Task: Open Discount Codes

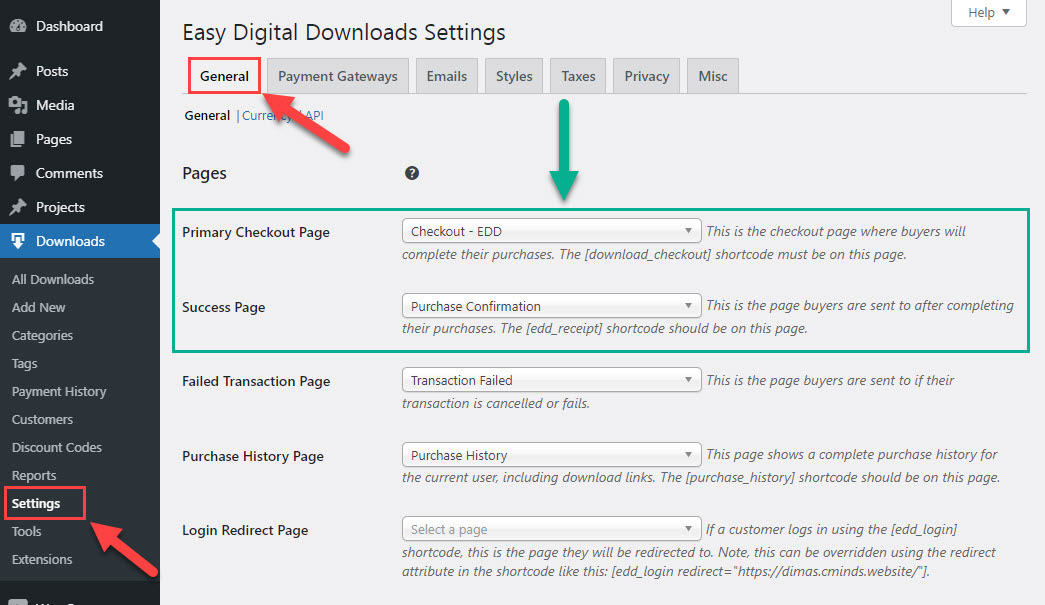Action: (57, 447)
